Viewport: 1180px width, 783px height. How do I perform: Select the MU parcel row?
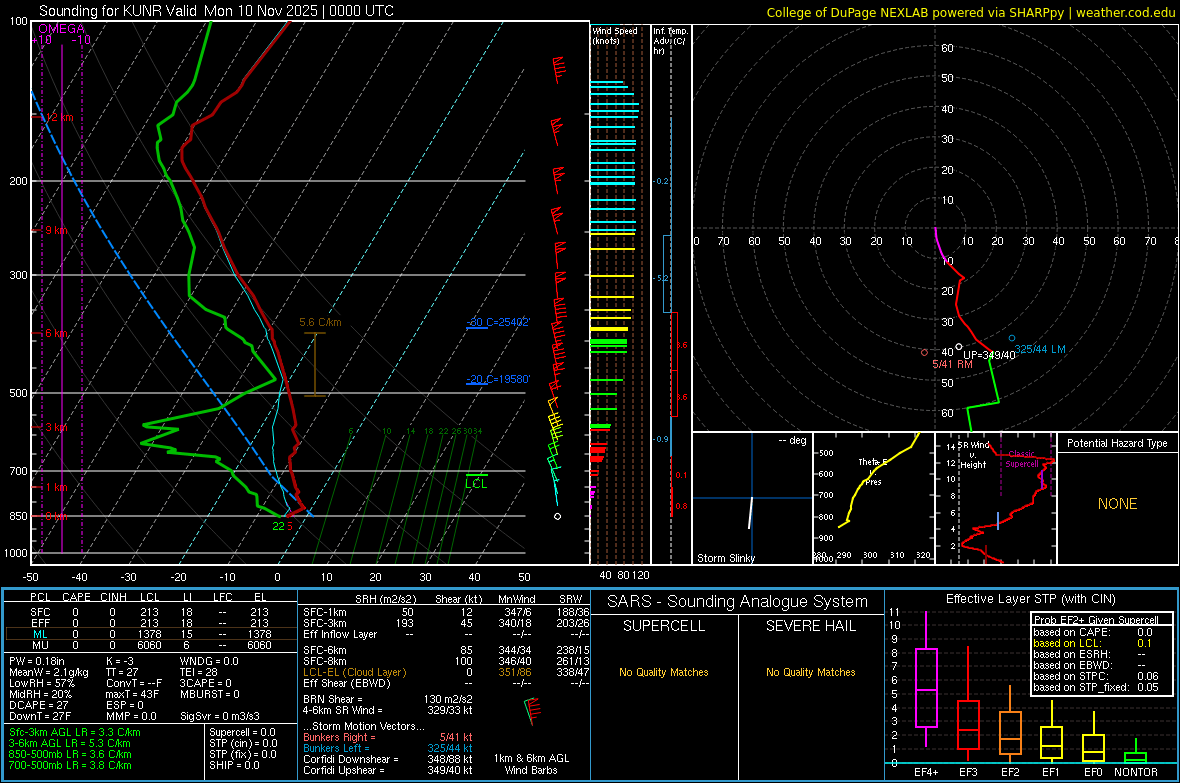pos(151,645)
